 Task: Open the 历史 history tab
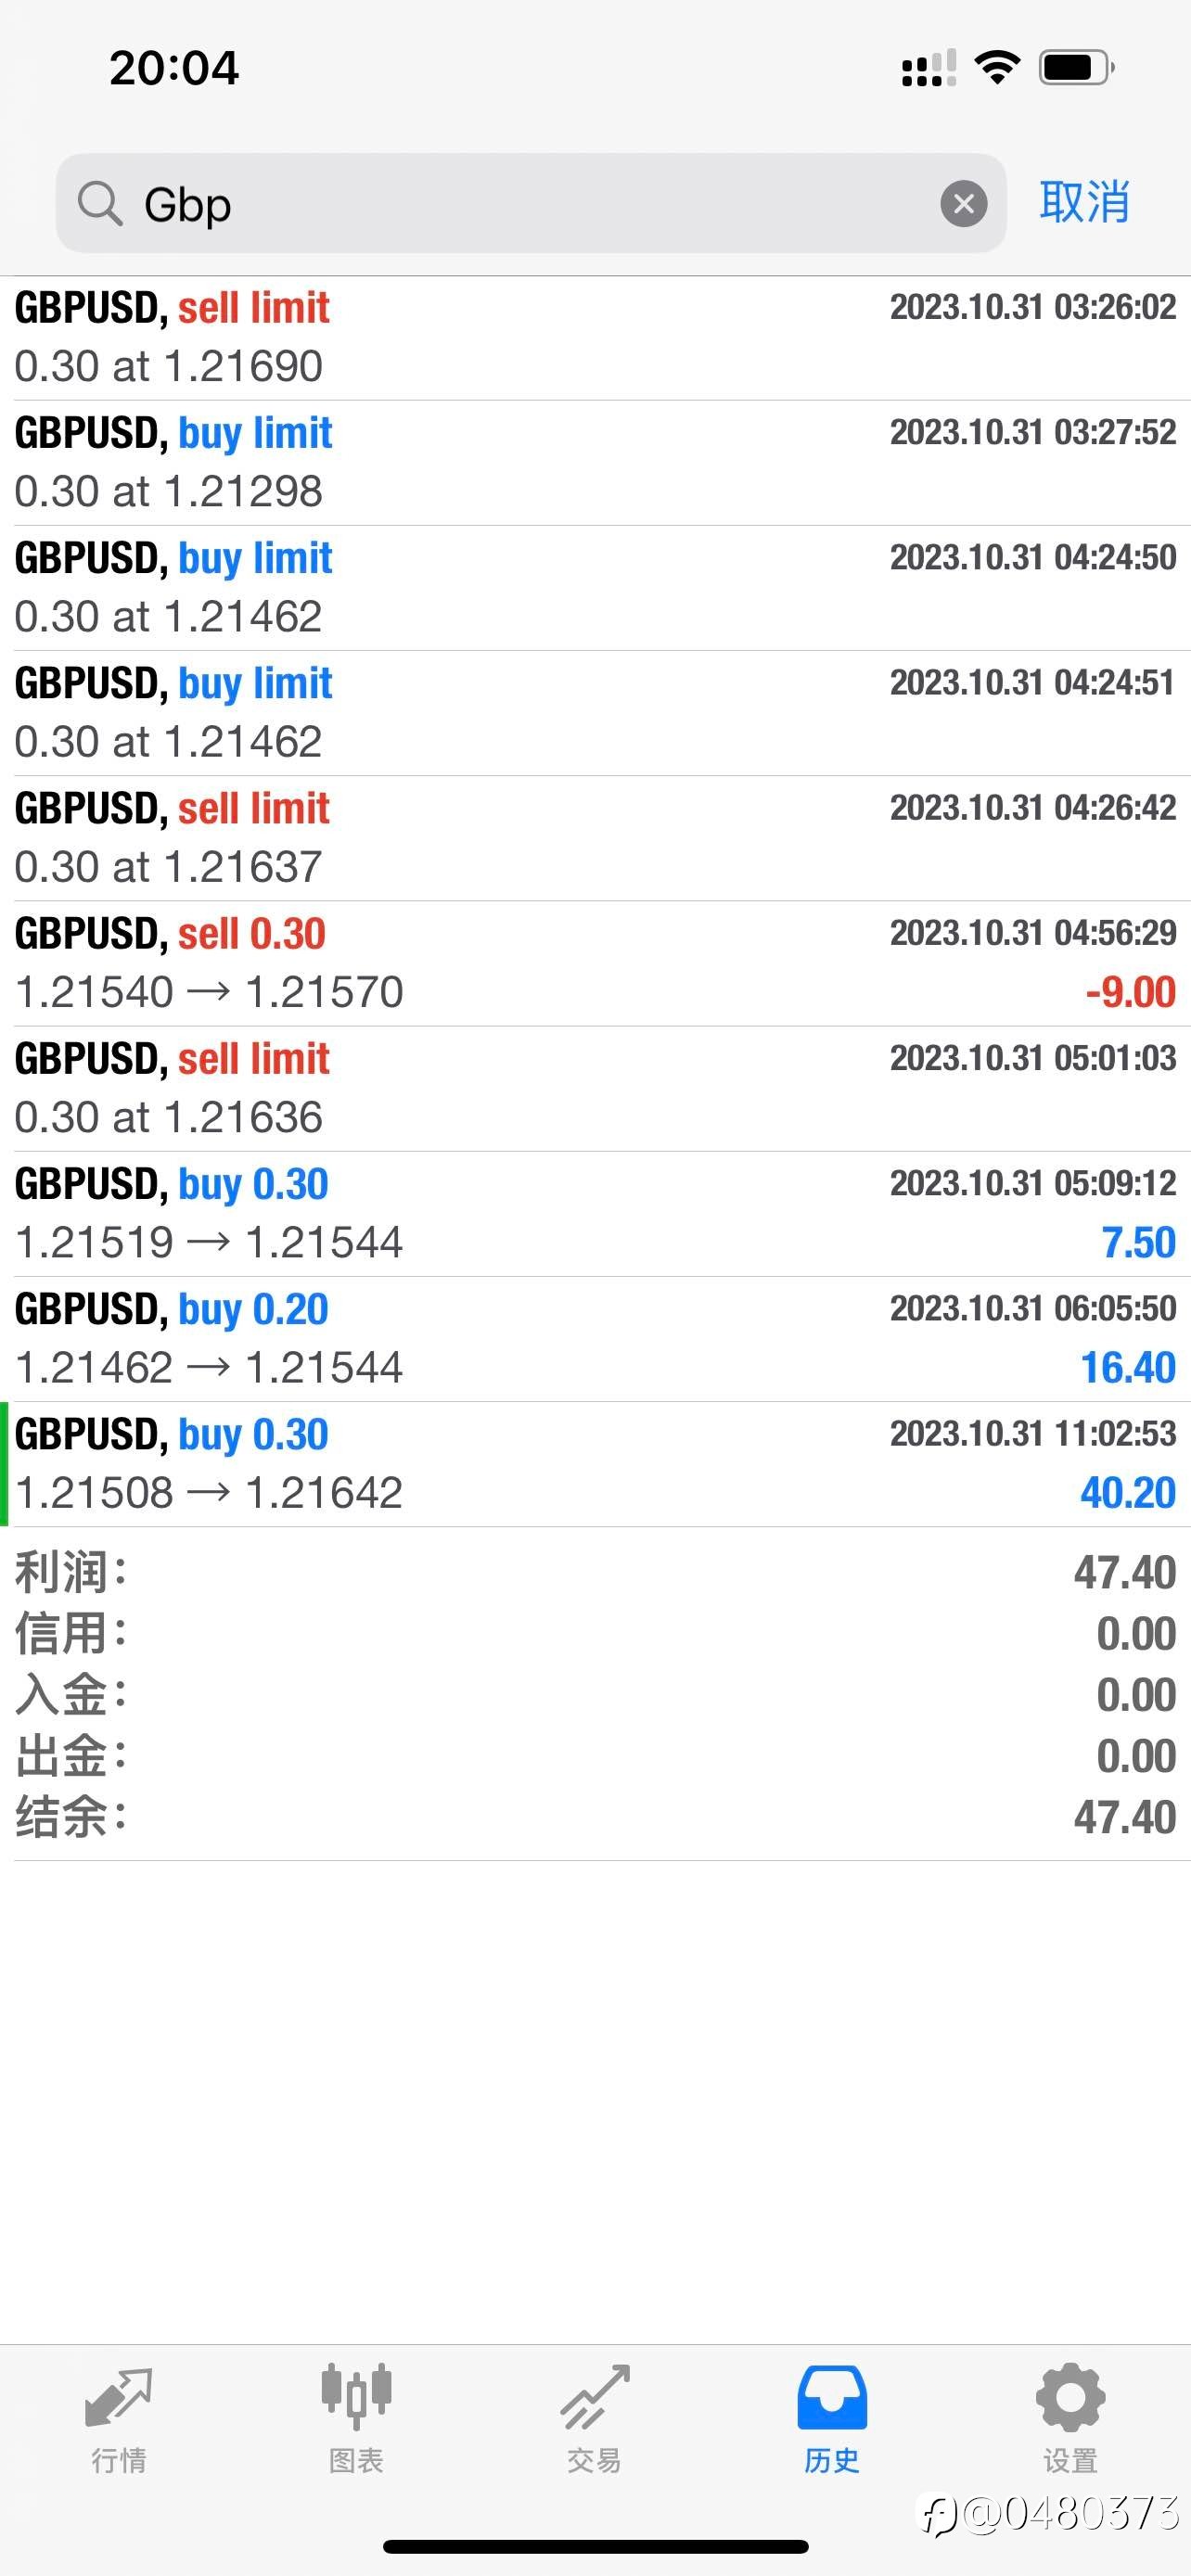(x=832, y=2419)
